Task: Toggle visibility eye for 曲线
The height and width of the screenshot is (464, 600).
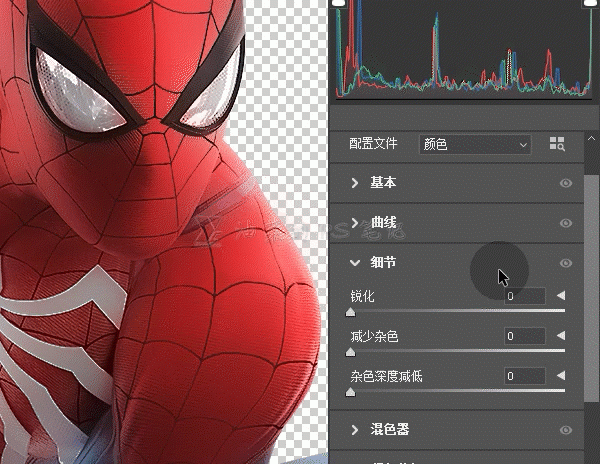Action: click(x=566, y=223)
